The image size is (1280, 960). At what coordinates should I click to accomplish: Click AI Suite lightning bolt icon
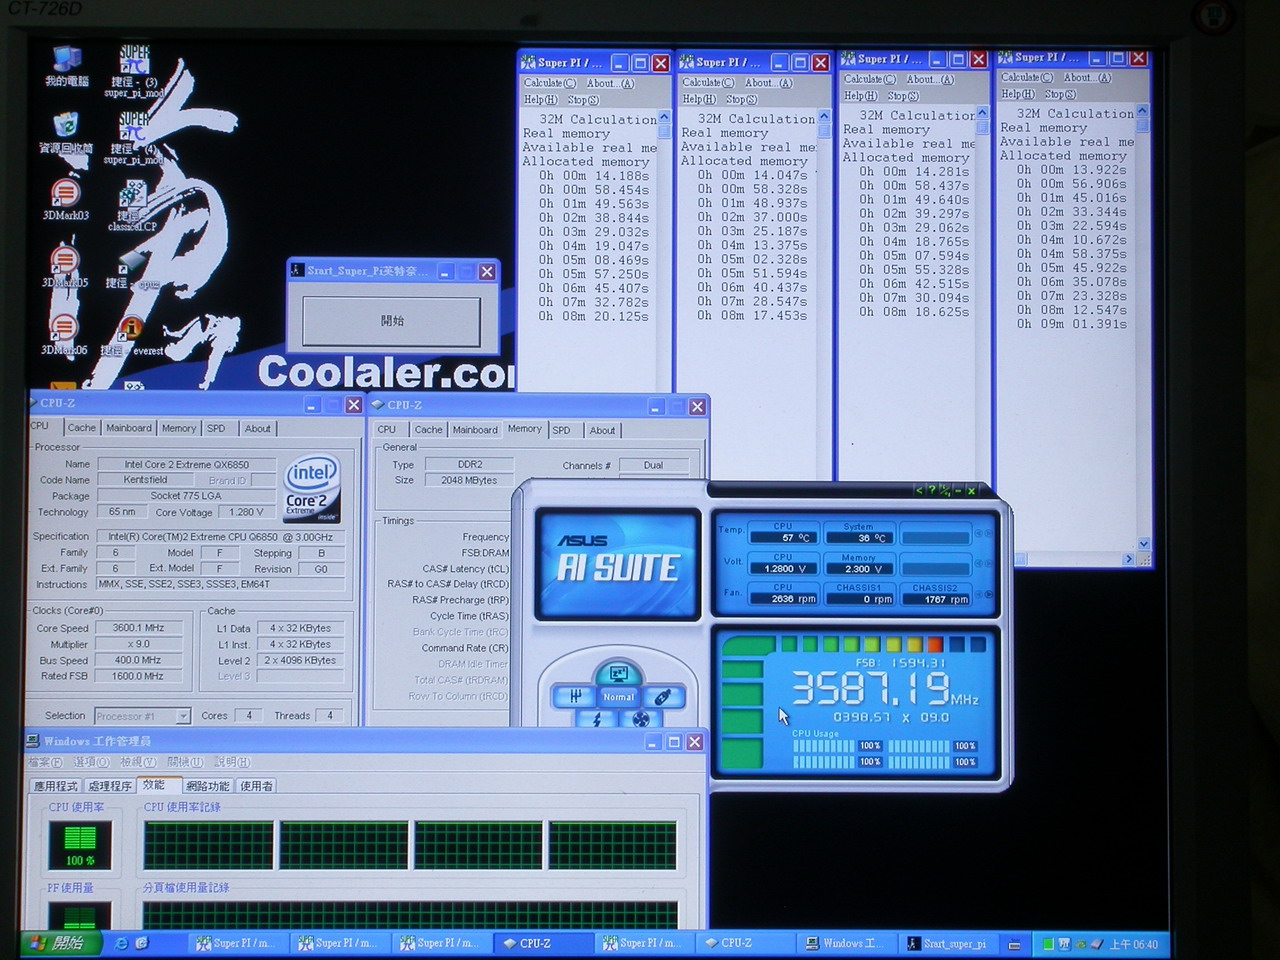point(597,719)
